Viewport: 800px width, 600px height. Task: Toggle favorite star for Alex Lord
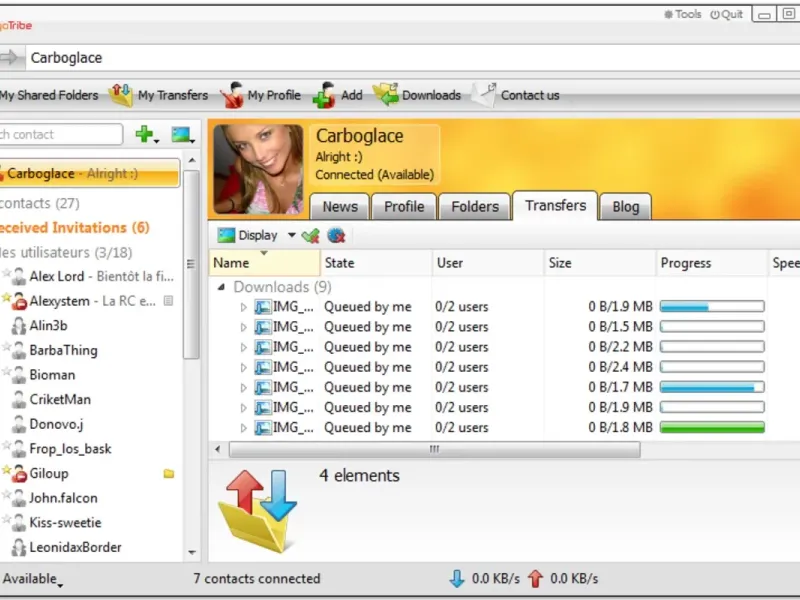point(6,273)
